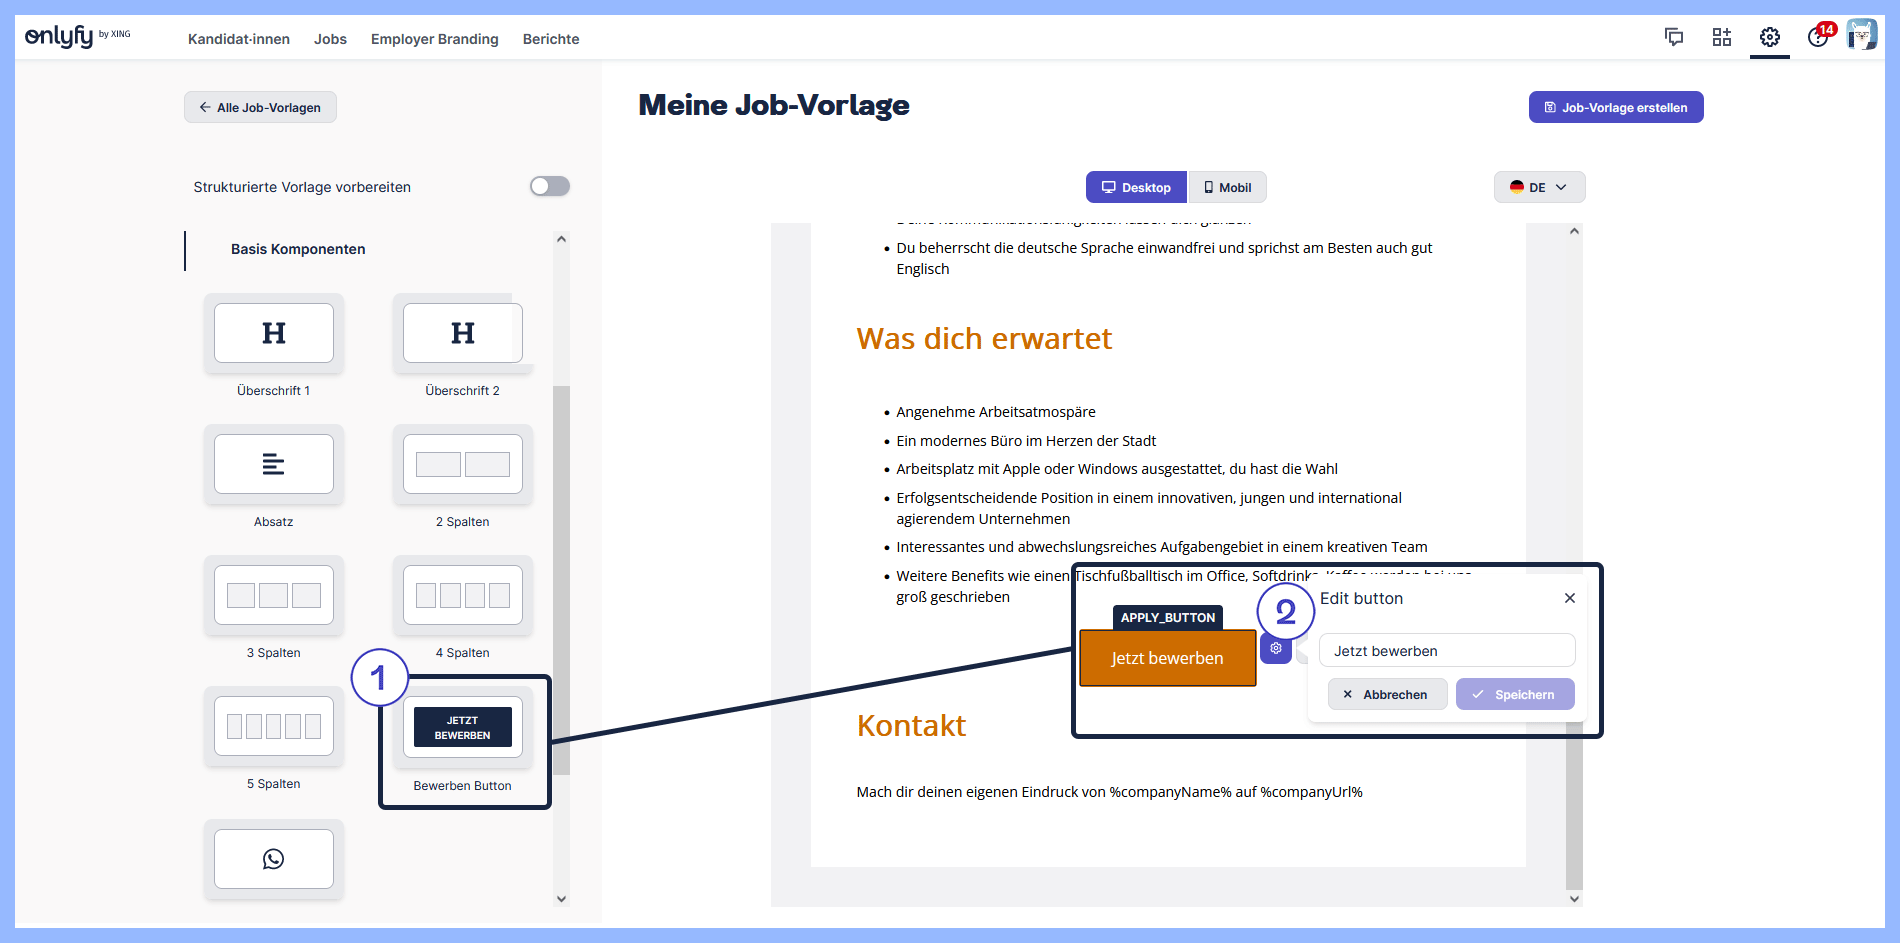Select the 'Absatz' component thumbnail
Viewport: 1900px width, 943px height.
point(273,464)
